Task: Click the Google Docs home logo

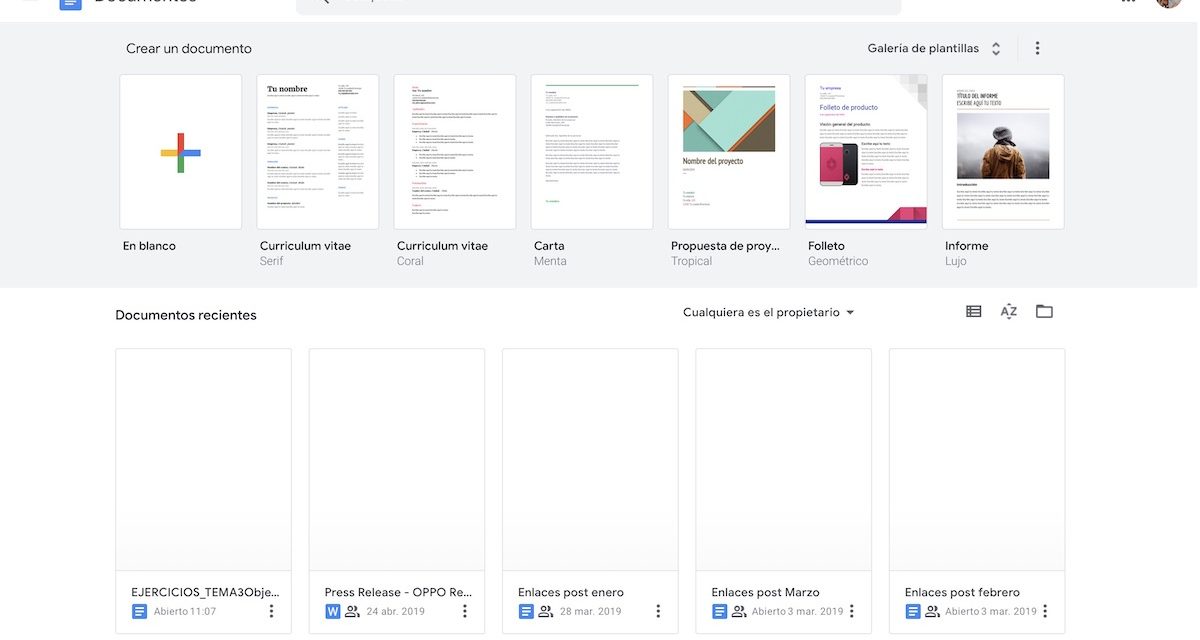Action: [70, 3]
